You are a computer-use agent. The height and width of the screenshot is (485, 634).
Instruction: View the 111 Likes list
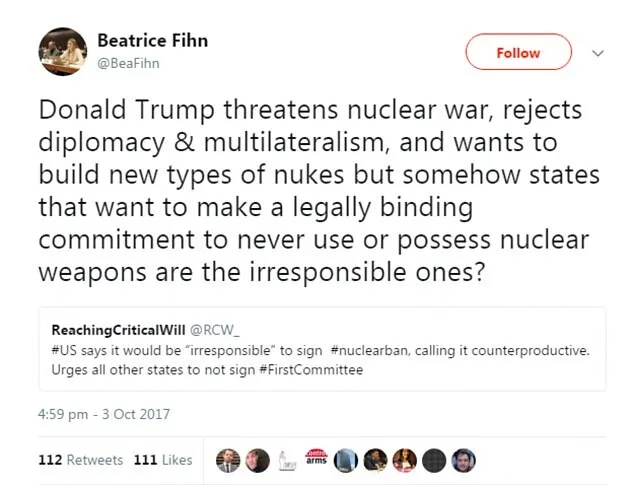click(x=162, y=460)
